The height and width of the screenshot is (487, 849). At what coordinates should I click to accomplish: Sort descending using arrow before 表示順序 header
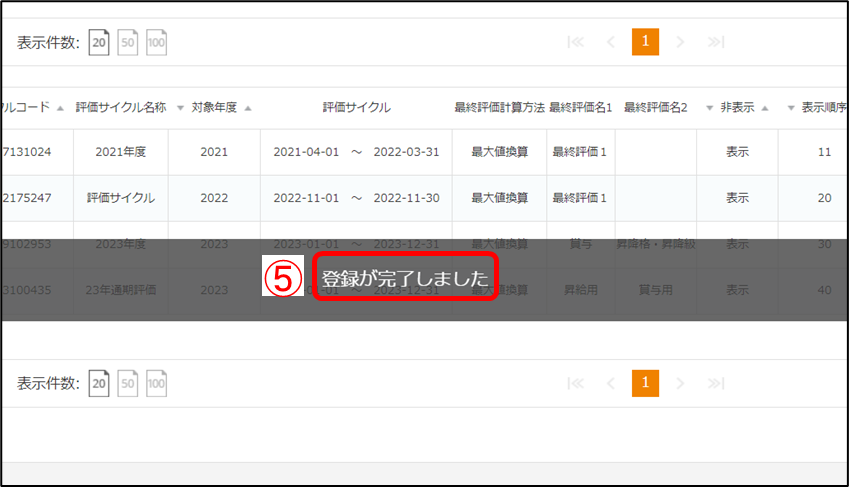click(790, 108)
